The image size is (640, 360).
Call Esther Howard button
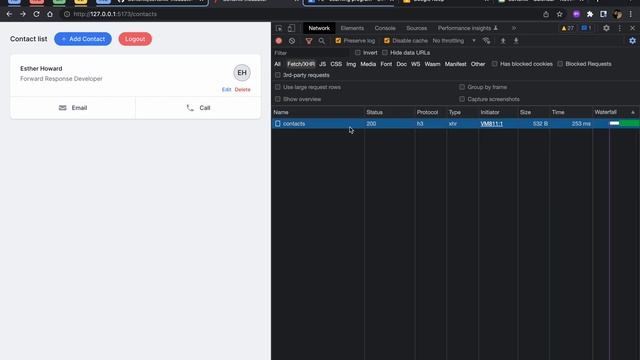coord(198,108)
